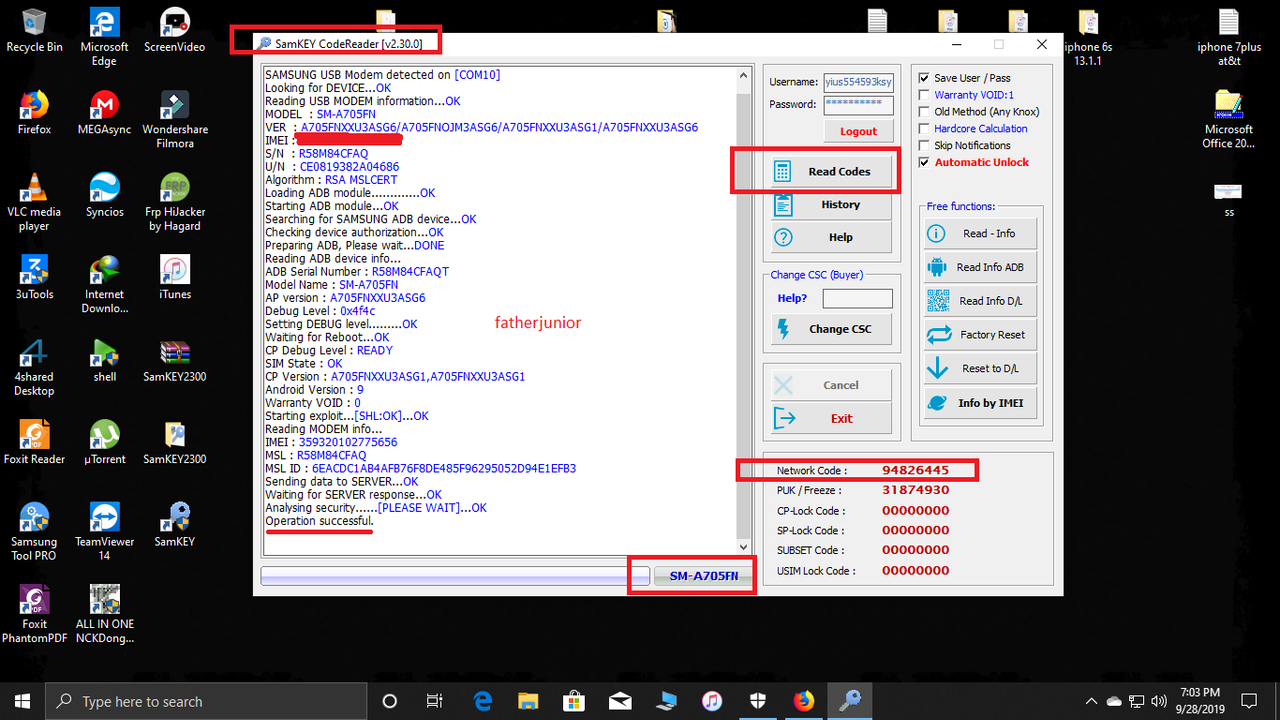Screen dimensions: 1280x720
Task: Open the iphone 7plus at&t file
Action: point(1228,37)
